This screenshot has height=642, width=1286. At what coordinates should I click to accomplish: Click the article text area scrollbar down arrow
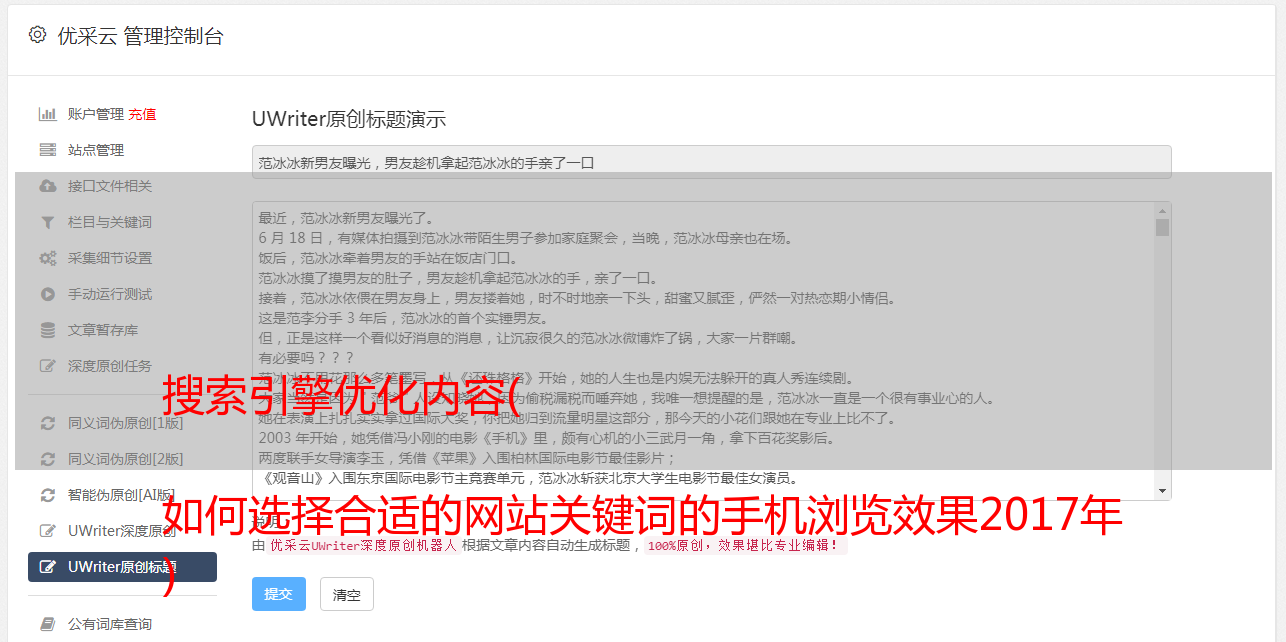tap(1162, 491)
